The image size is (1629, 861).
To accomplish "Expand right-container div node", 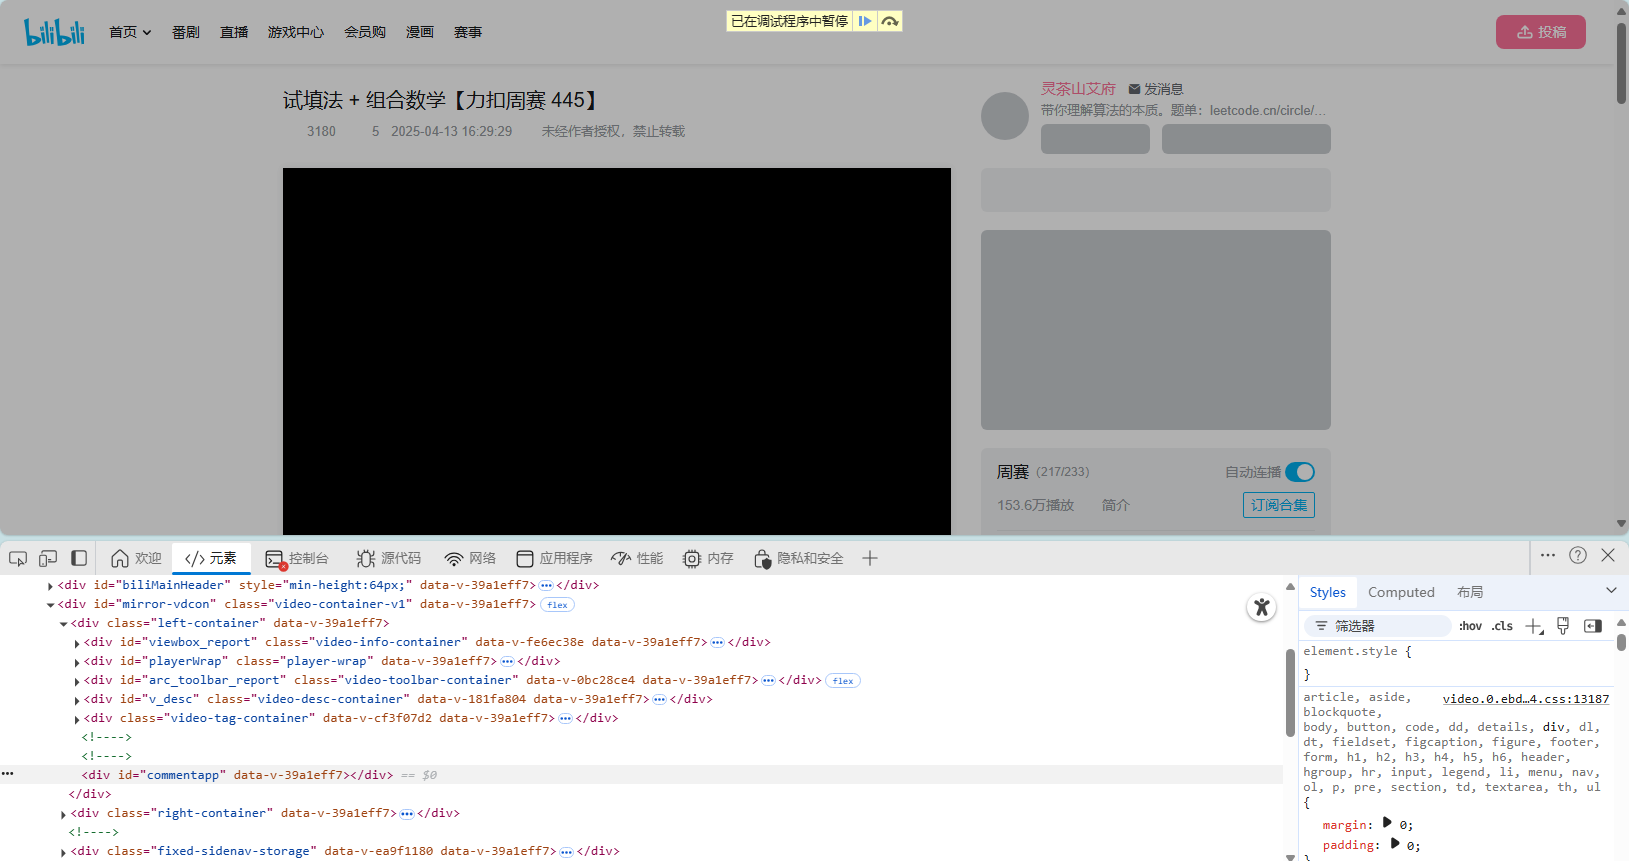I will (63, 814).
